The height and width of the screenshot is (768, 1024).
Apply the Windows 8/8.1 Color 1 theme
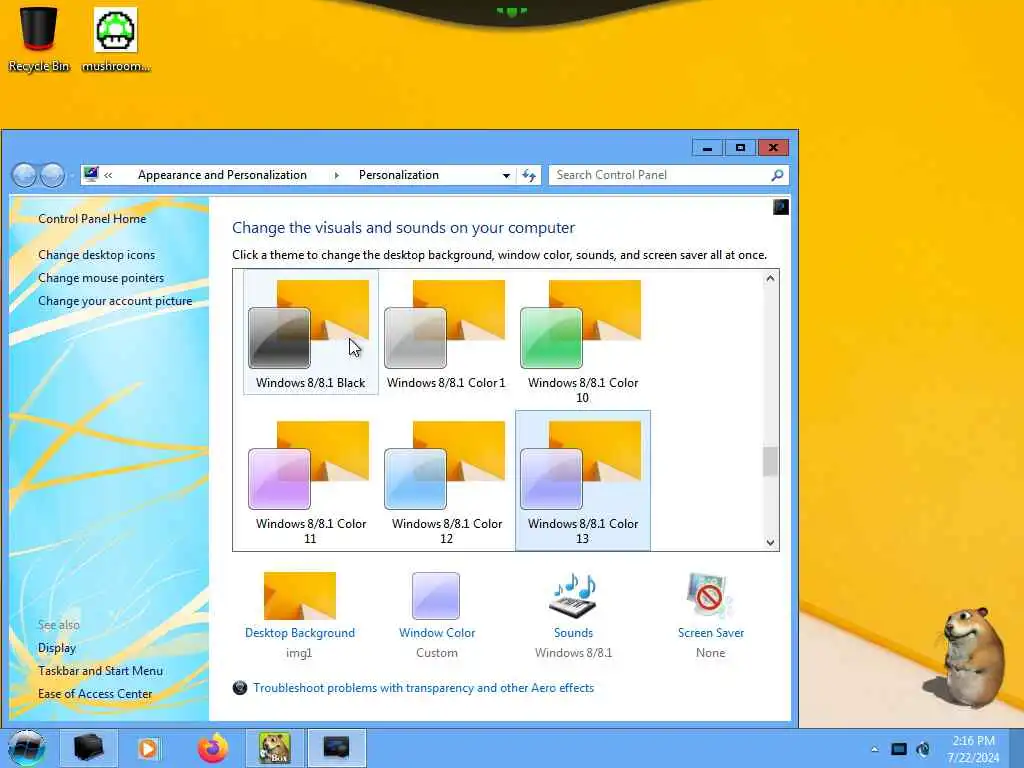click(x=446, y=332)
